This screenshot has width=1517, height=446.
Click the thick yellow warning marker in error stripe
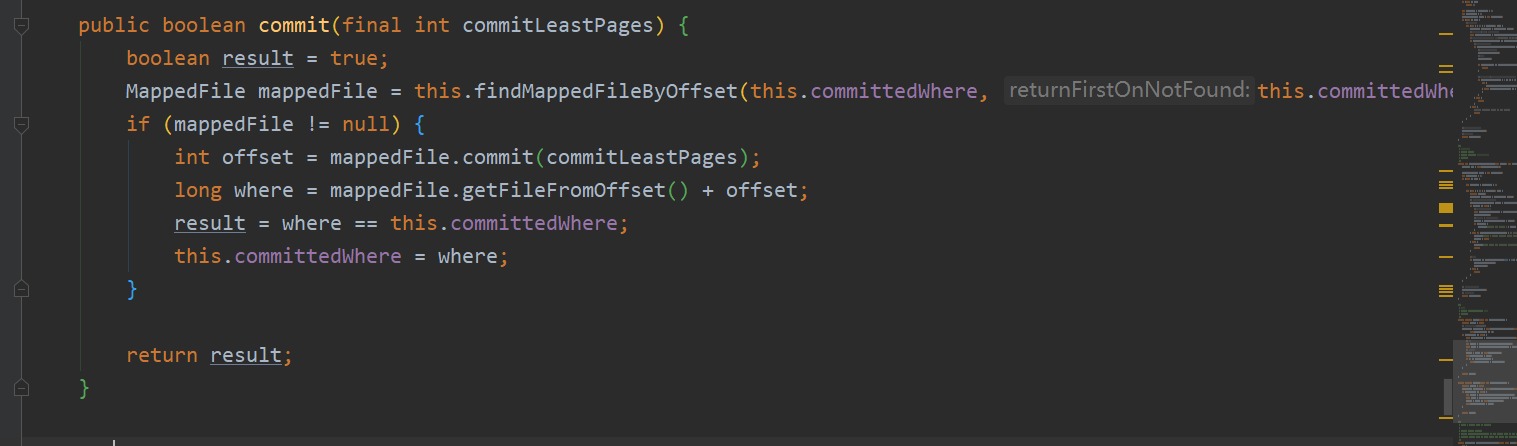pos(1445,208)
